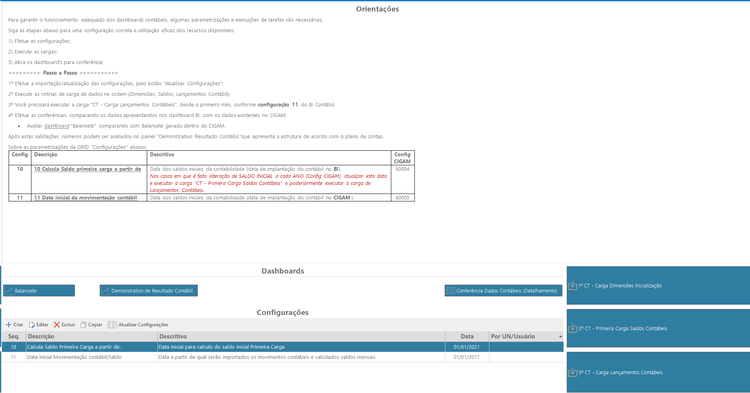Run 2º CT - Primeira Carga Saldos Contábeis
Screen dimensions: 750x393
[658, 328]
